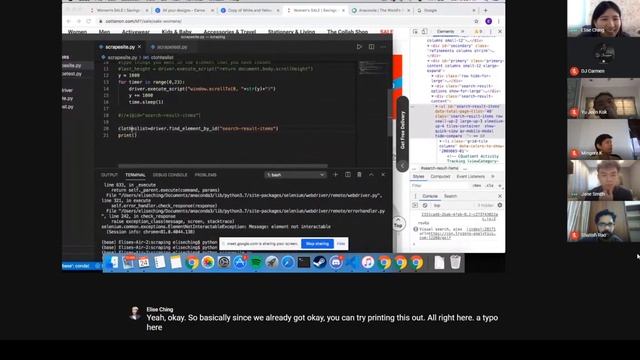Switch to the scrapesite.py editor tab

tap(120, 47)
